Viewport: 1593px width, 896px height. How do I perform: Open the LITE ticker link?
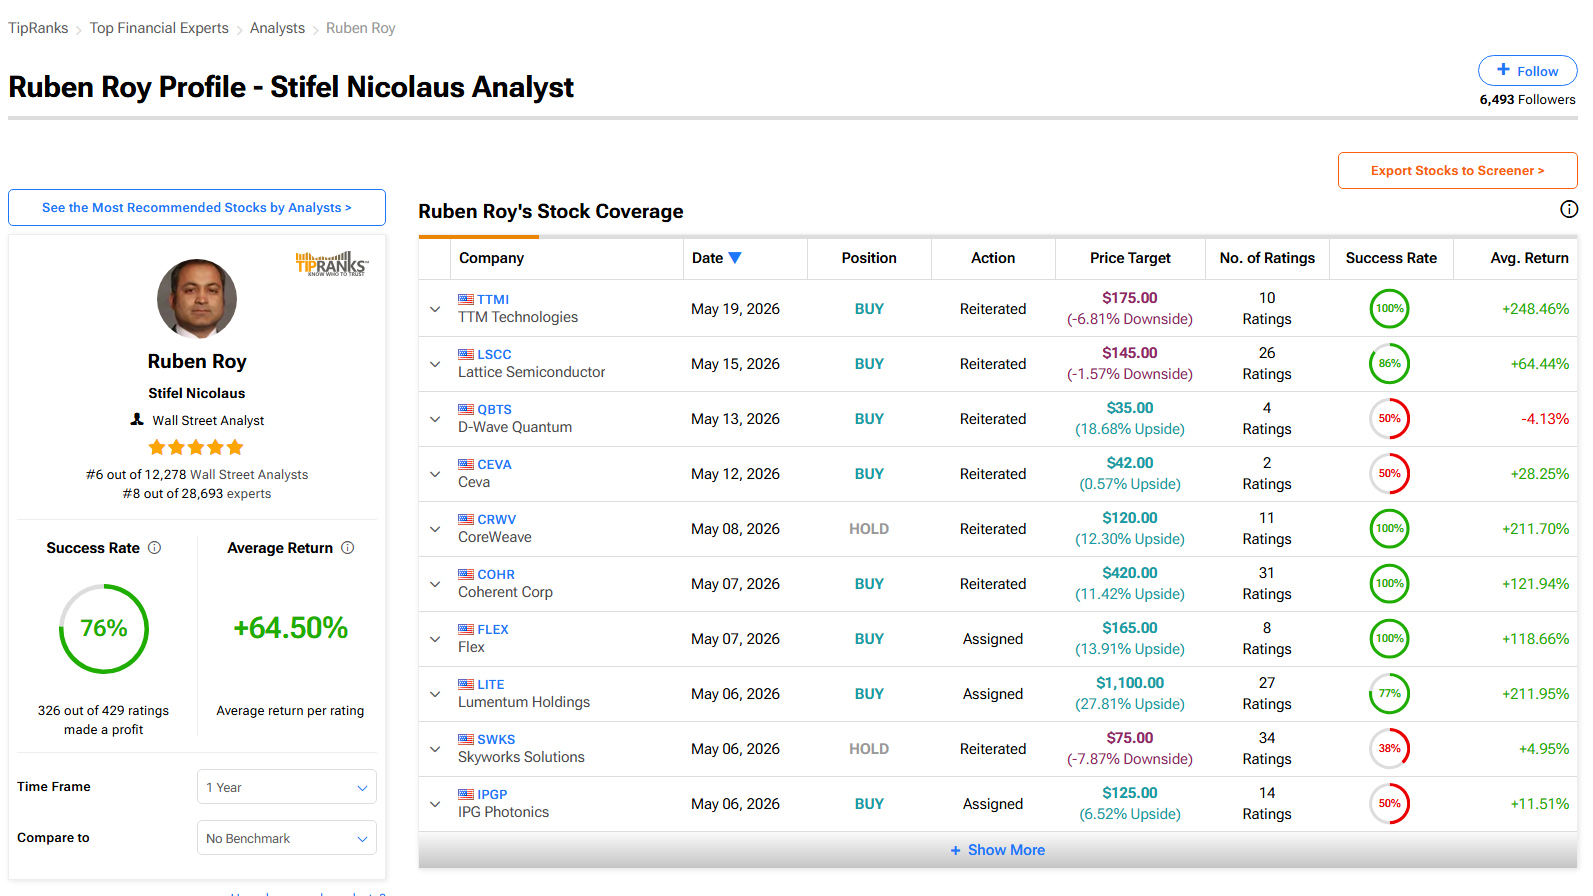pos(491,684)
